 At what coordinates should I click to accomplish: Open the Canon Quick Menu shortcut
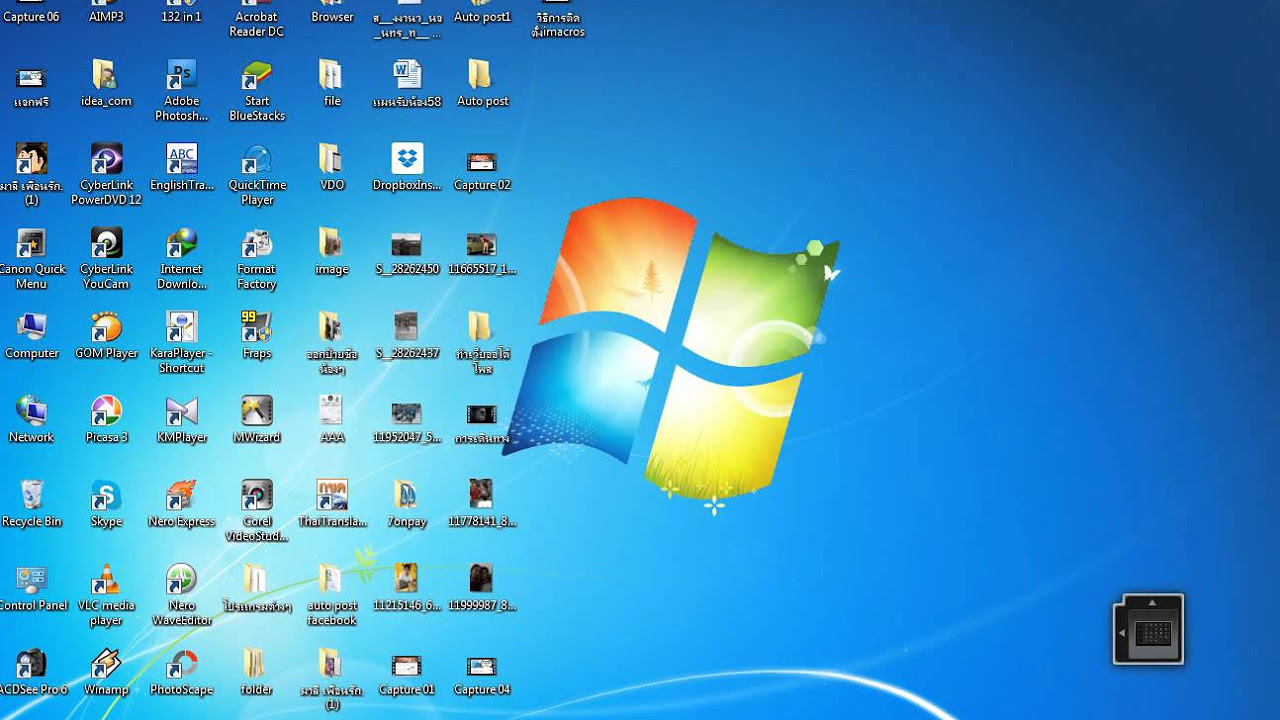pyautogui.click(x=31, y=244)
